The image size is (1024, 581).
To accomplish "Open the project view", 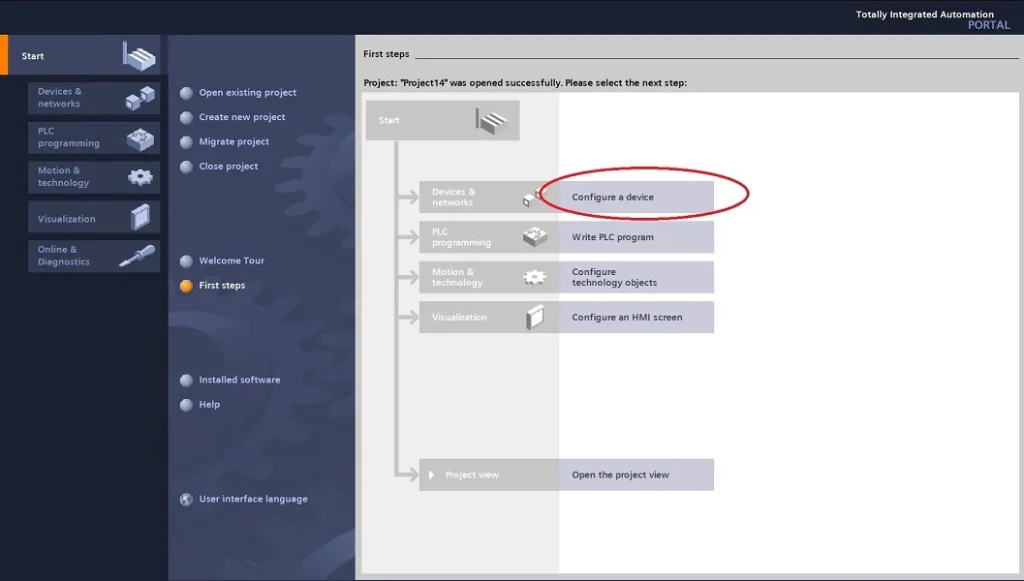I will (x=620, y=475).
